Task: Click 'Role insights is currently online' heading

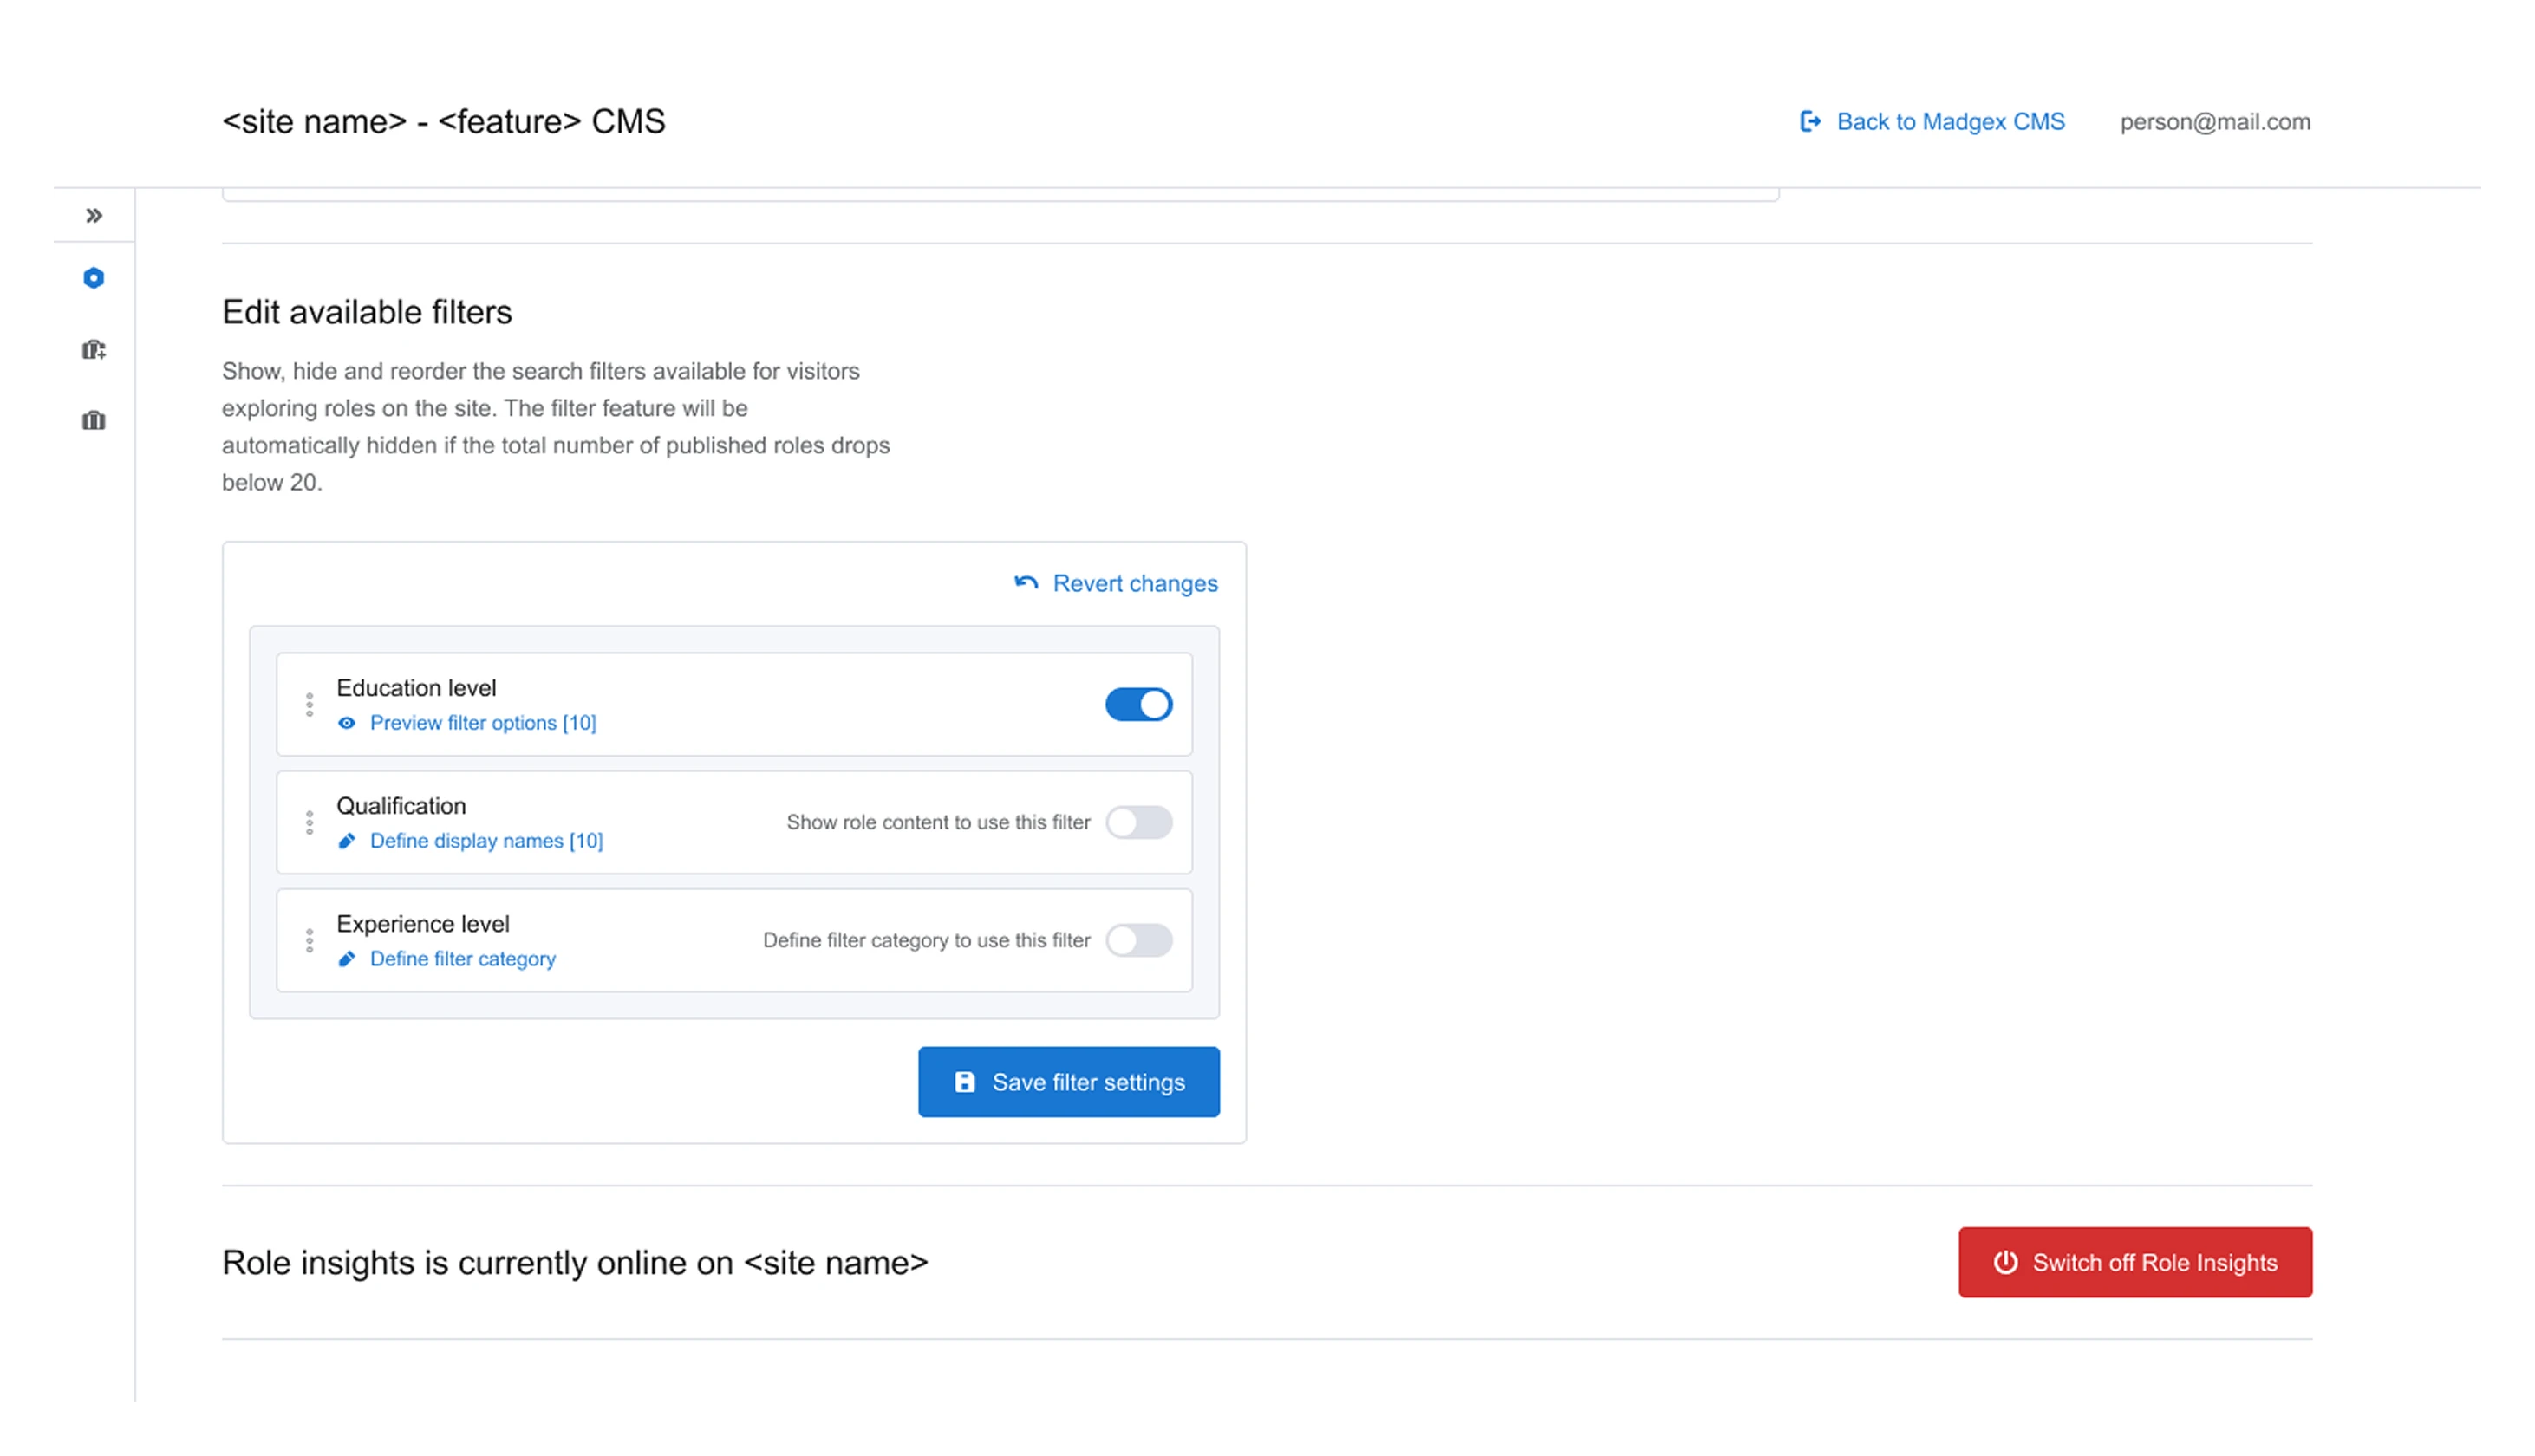Action: [x=575, y=1262]
